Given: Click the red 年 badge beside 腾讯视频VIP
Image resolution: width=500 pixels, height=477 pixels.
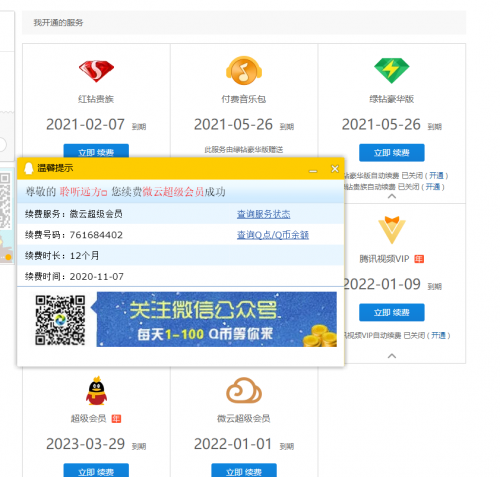Looking at the screenshot, I should [x=419, y=259].
